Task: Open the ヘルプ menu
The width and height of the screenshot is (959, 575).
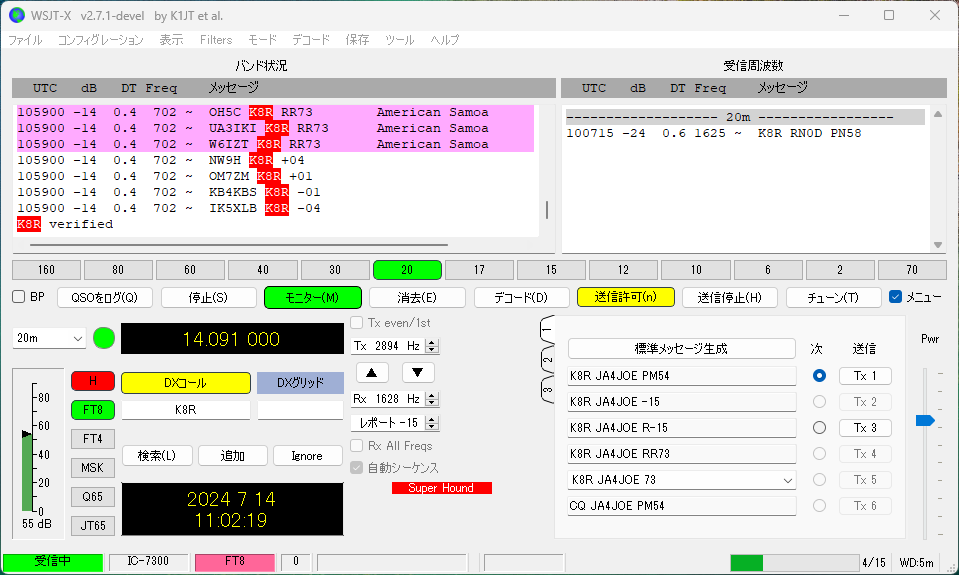Action: (x=445, y=40)
